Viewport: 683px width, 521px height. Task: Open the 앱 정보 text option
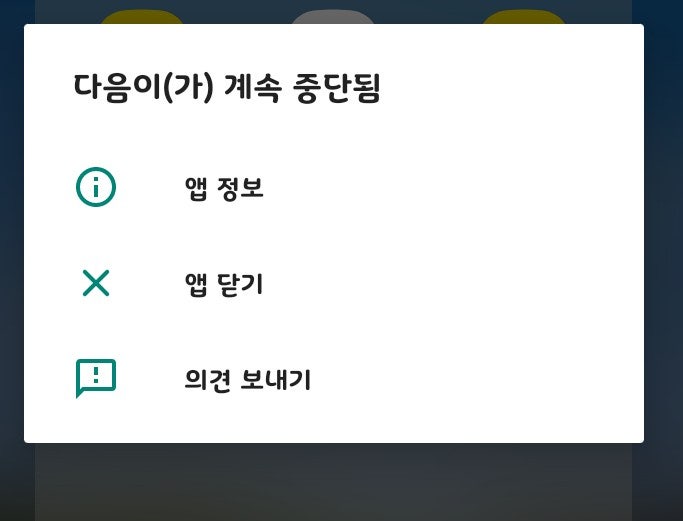[x=224, y=188]
